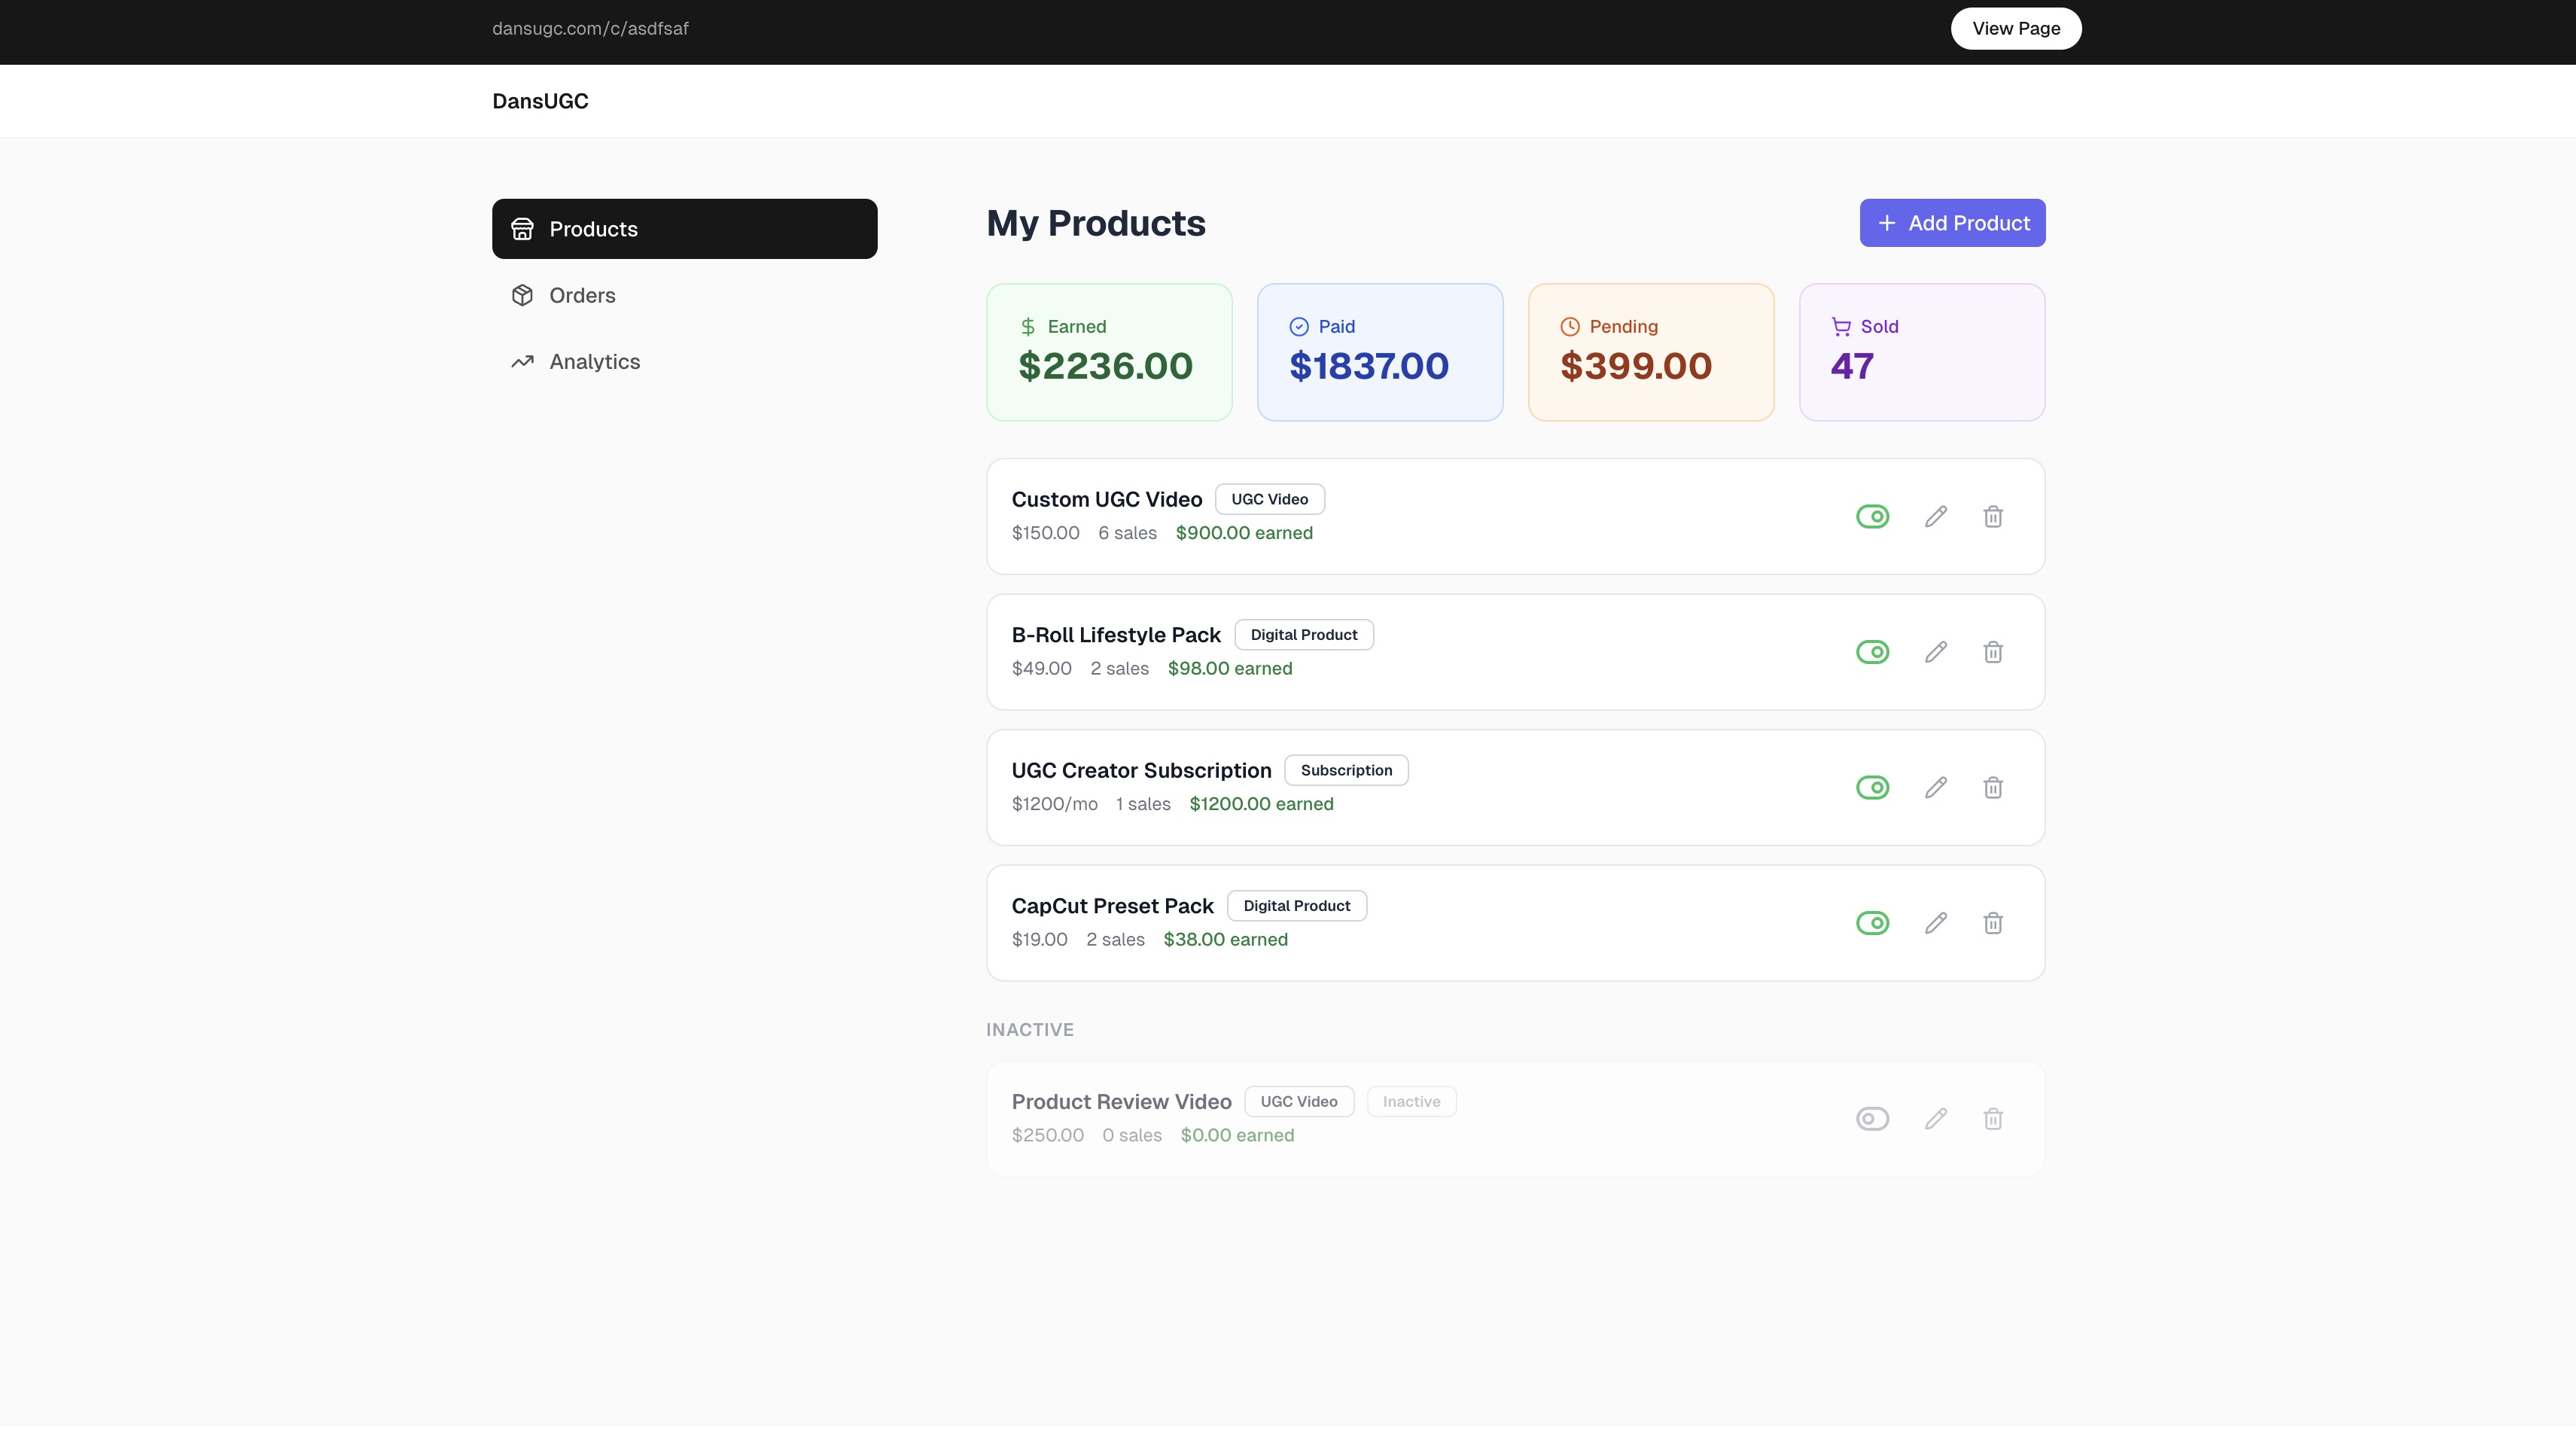This screenshot has height=1429, width=2576.
Task: Open Analytics via the trending chart icon
Action: click(522, 361)
